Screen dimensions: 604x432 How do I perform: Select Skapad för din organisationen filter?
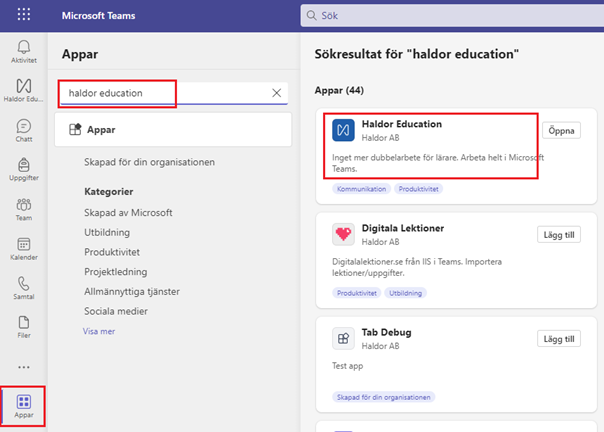[149, 162]
